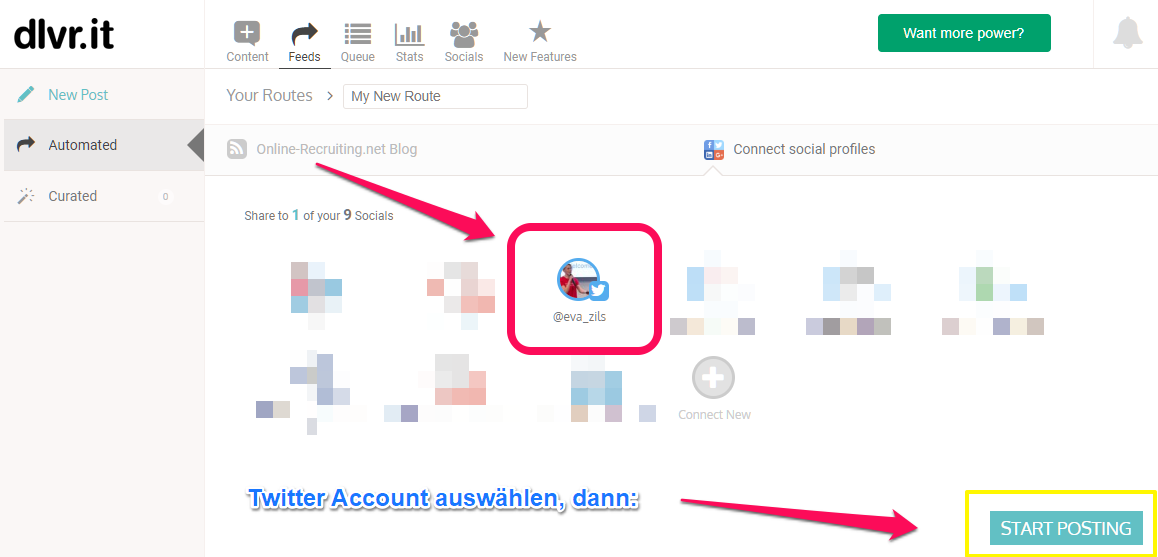Click the notifications bell icon

(x=1127, y=33)
